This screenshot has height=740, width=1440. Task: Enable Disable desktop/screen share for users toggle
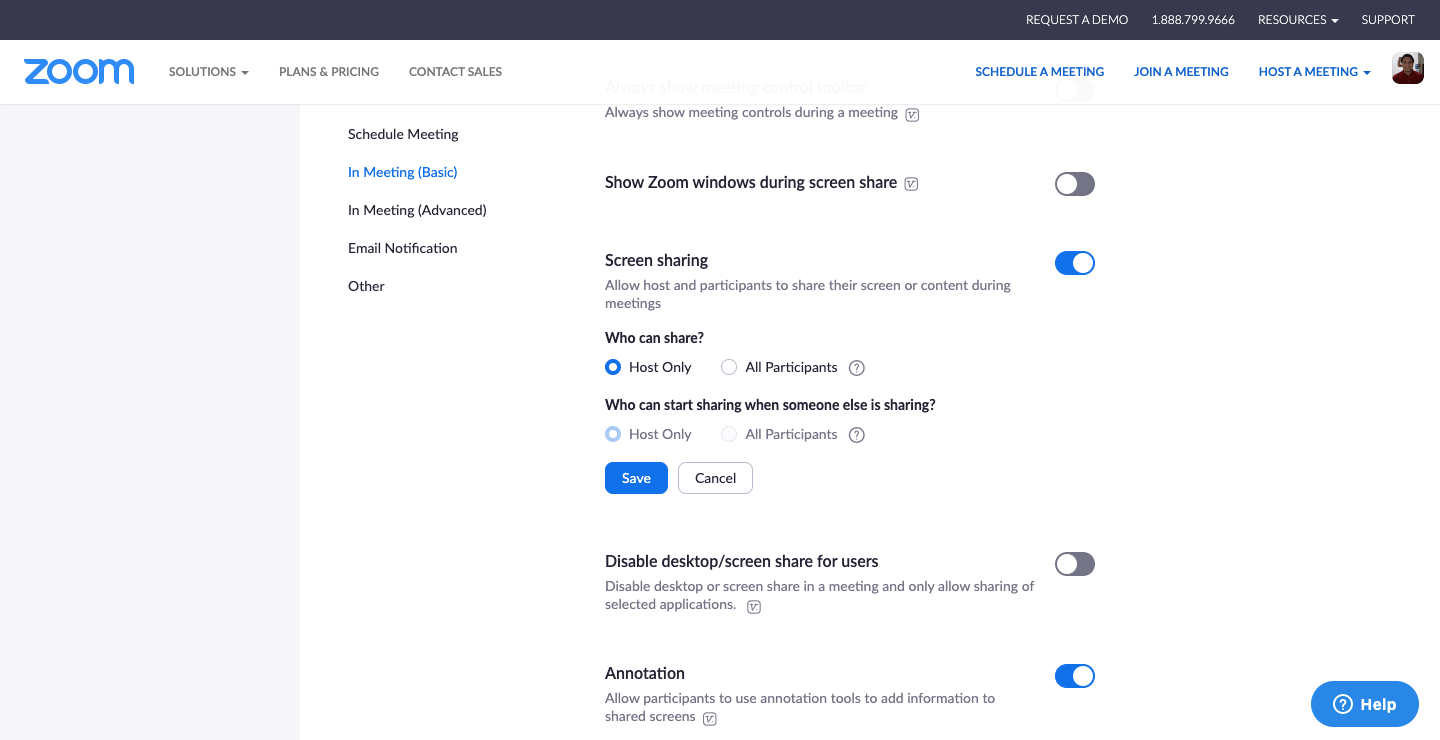click(1075, 564)
